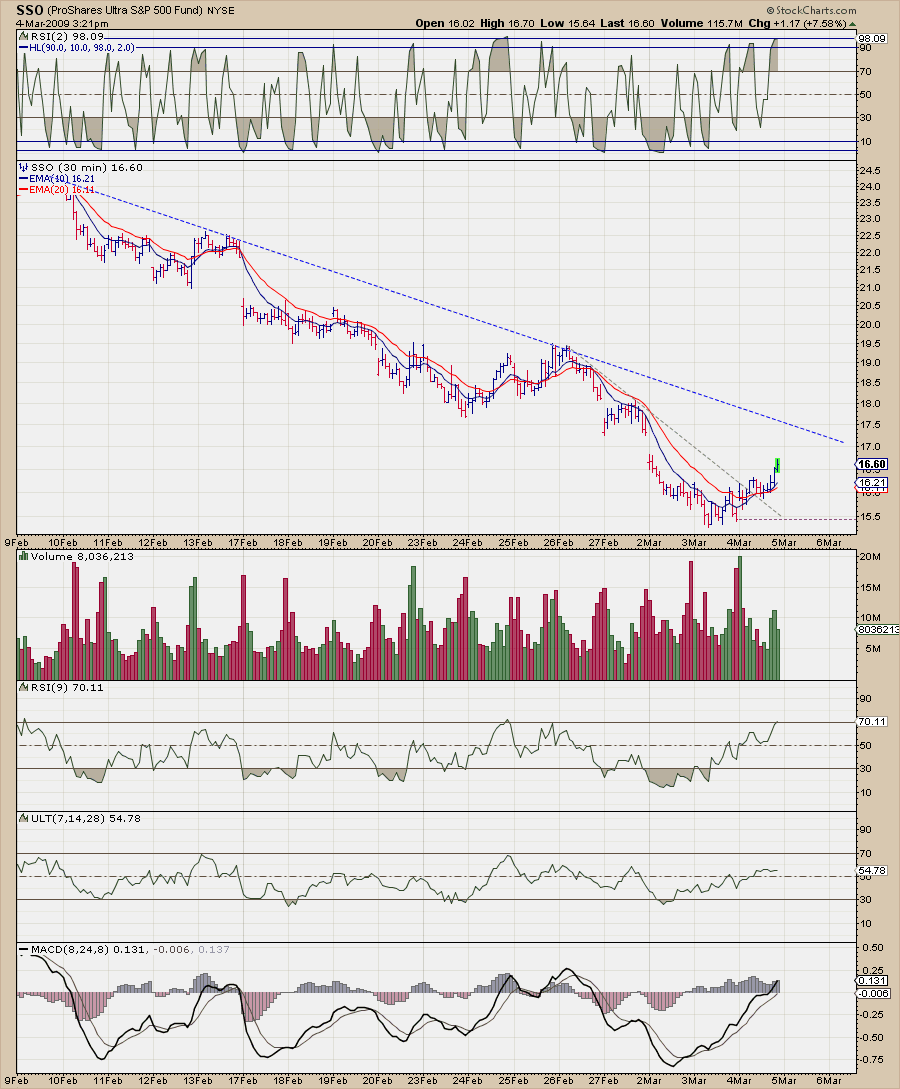Click the 15M volume axis label
Image resolution: width=900 pixels, height=1089 pixels.
(x=870, y=588)
